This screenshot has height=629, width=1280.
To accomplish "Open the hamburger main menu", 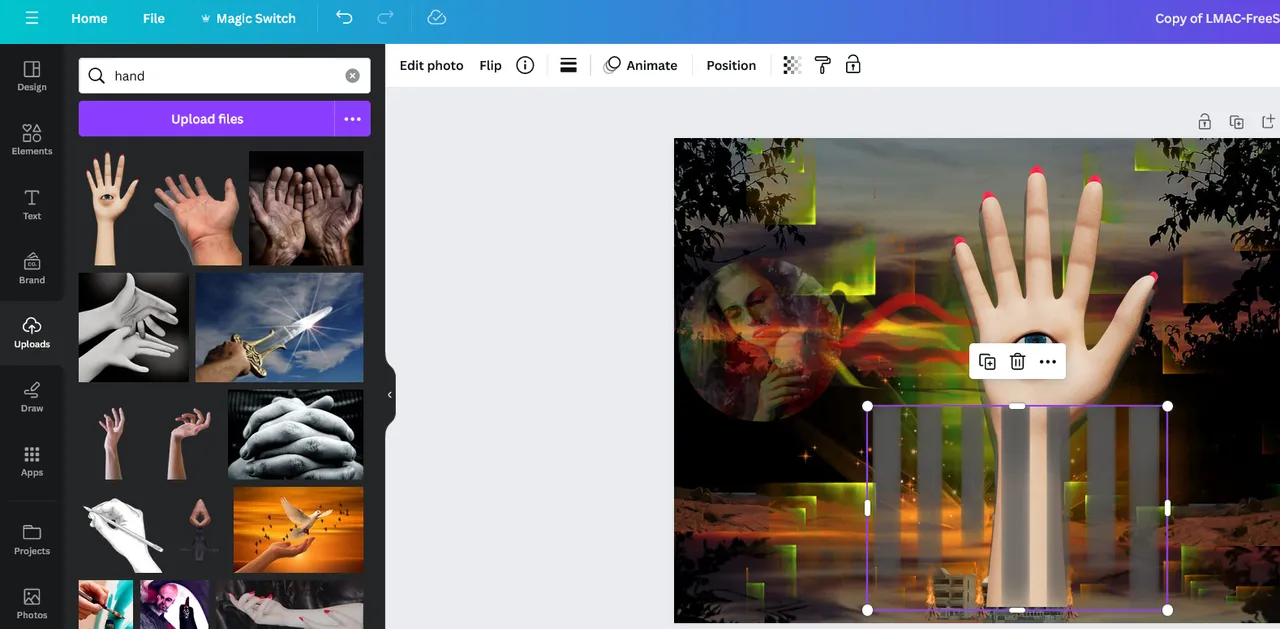I will pyautogui.click(x=32, y=18).
